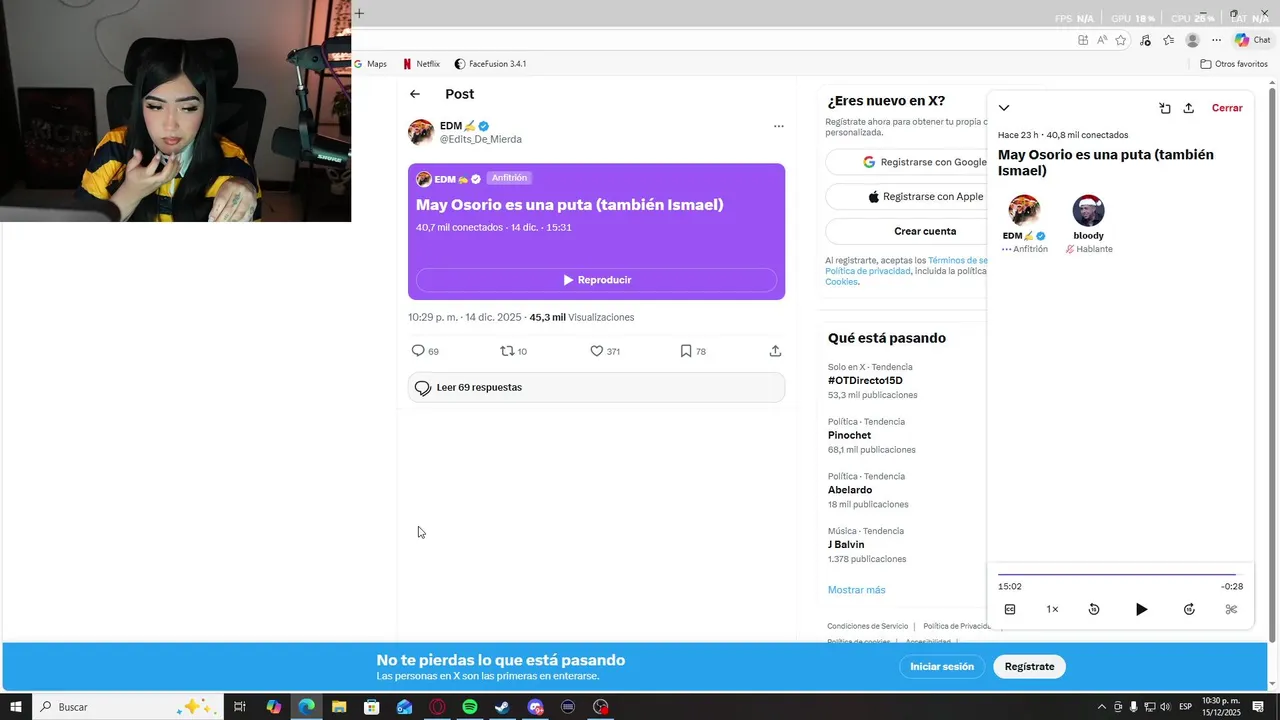Click the Windows Start button
Image resolution: width=1280 pixels, height=720 pixels.
tap(16, 707)
